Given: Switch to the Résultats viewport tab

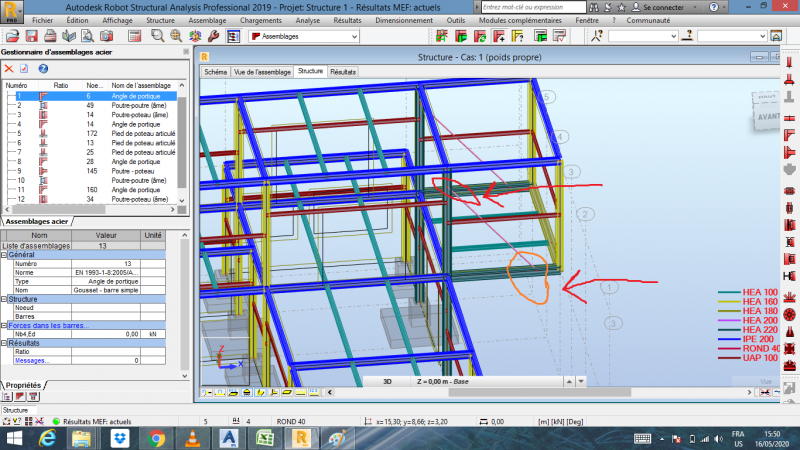Looking at the screenshot, I should click(x=343, y=72).
